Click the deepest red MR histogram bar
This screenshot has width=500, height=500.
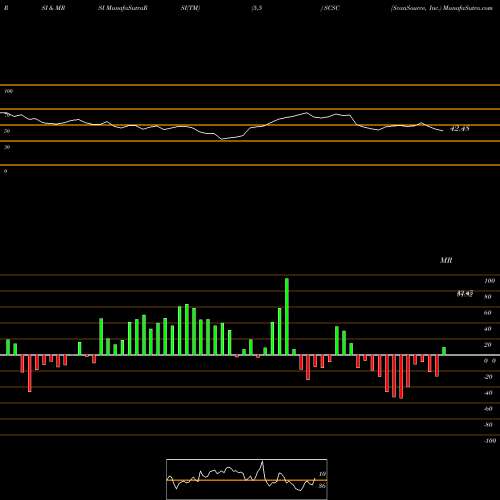(401, 377)
